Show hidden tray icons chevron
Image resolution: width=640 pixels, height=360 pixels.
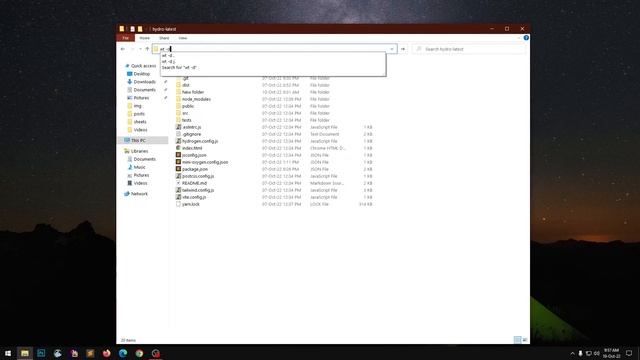572,353
